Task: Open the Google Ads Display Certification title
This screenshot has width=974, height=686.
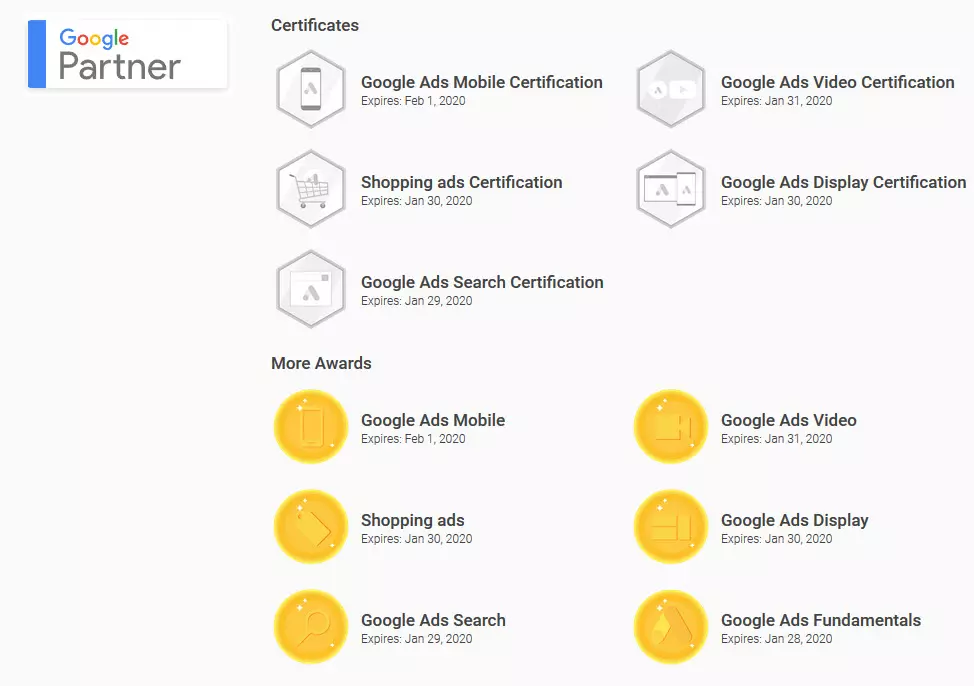Action: pos(843,182)
